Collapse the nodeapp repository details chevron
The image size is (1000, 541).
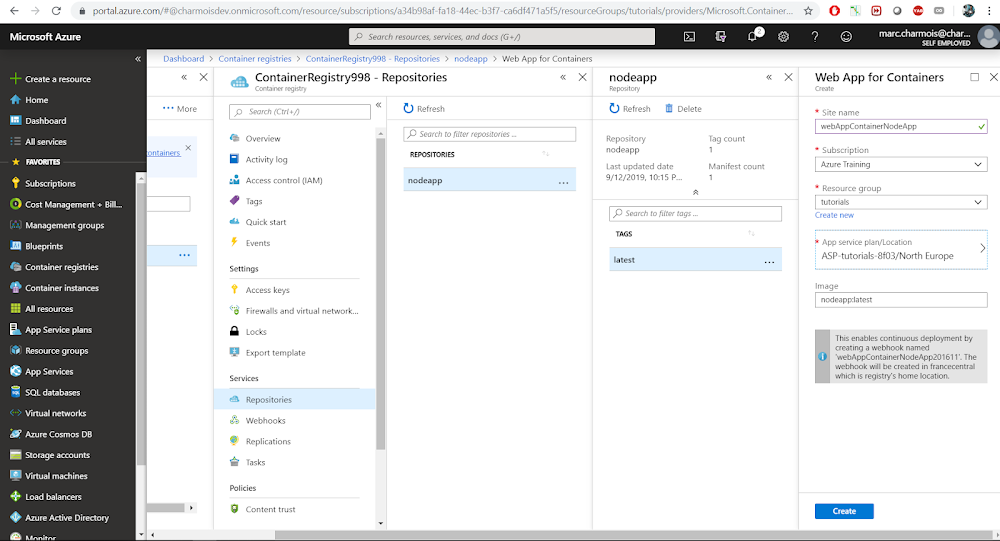(x=695, y=192)
